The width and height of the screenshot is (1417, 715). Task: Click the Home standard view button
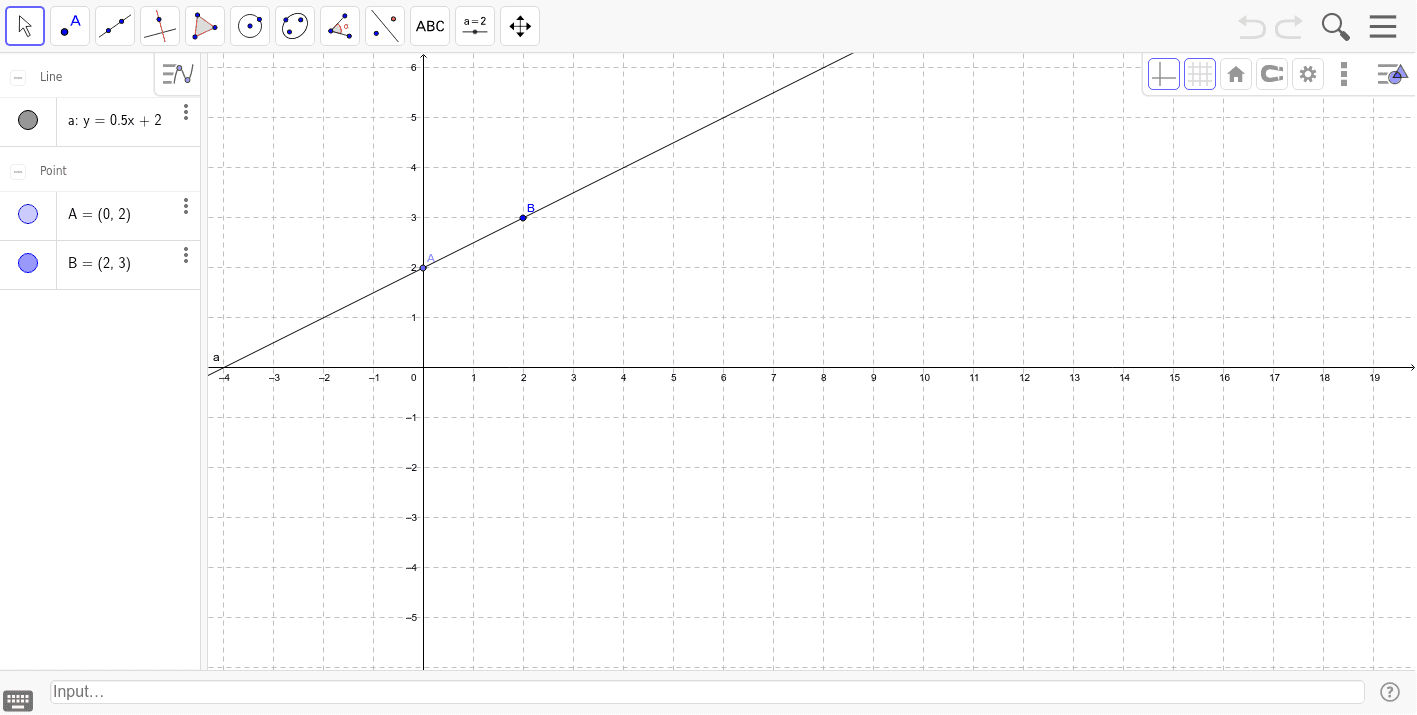tap(1236, 74)
